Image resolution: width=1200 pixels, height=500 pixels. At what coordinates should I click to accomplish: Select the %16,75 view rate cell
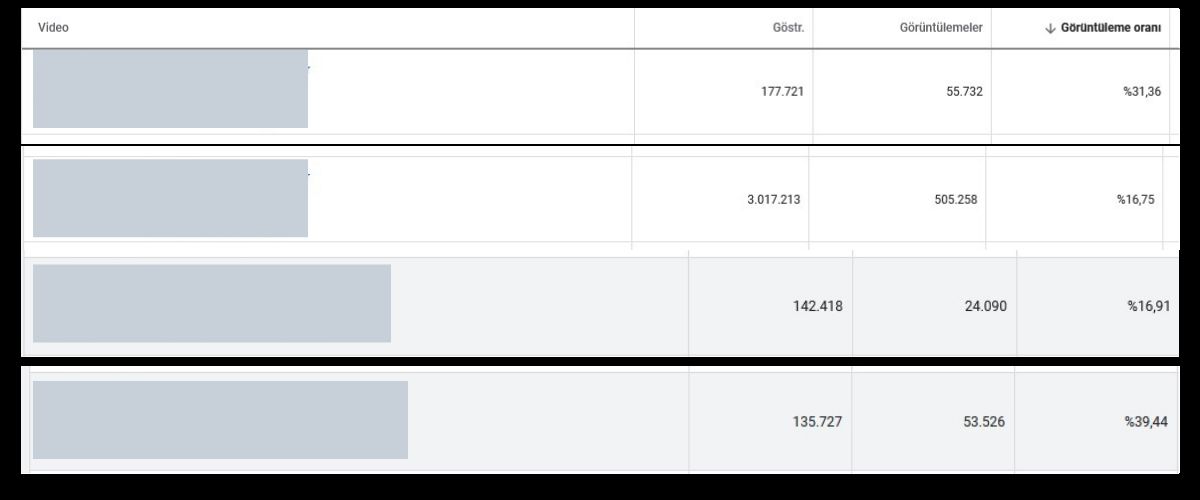(x=1135, y=199)
